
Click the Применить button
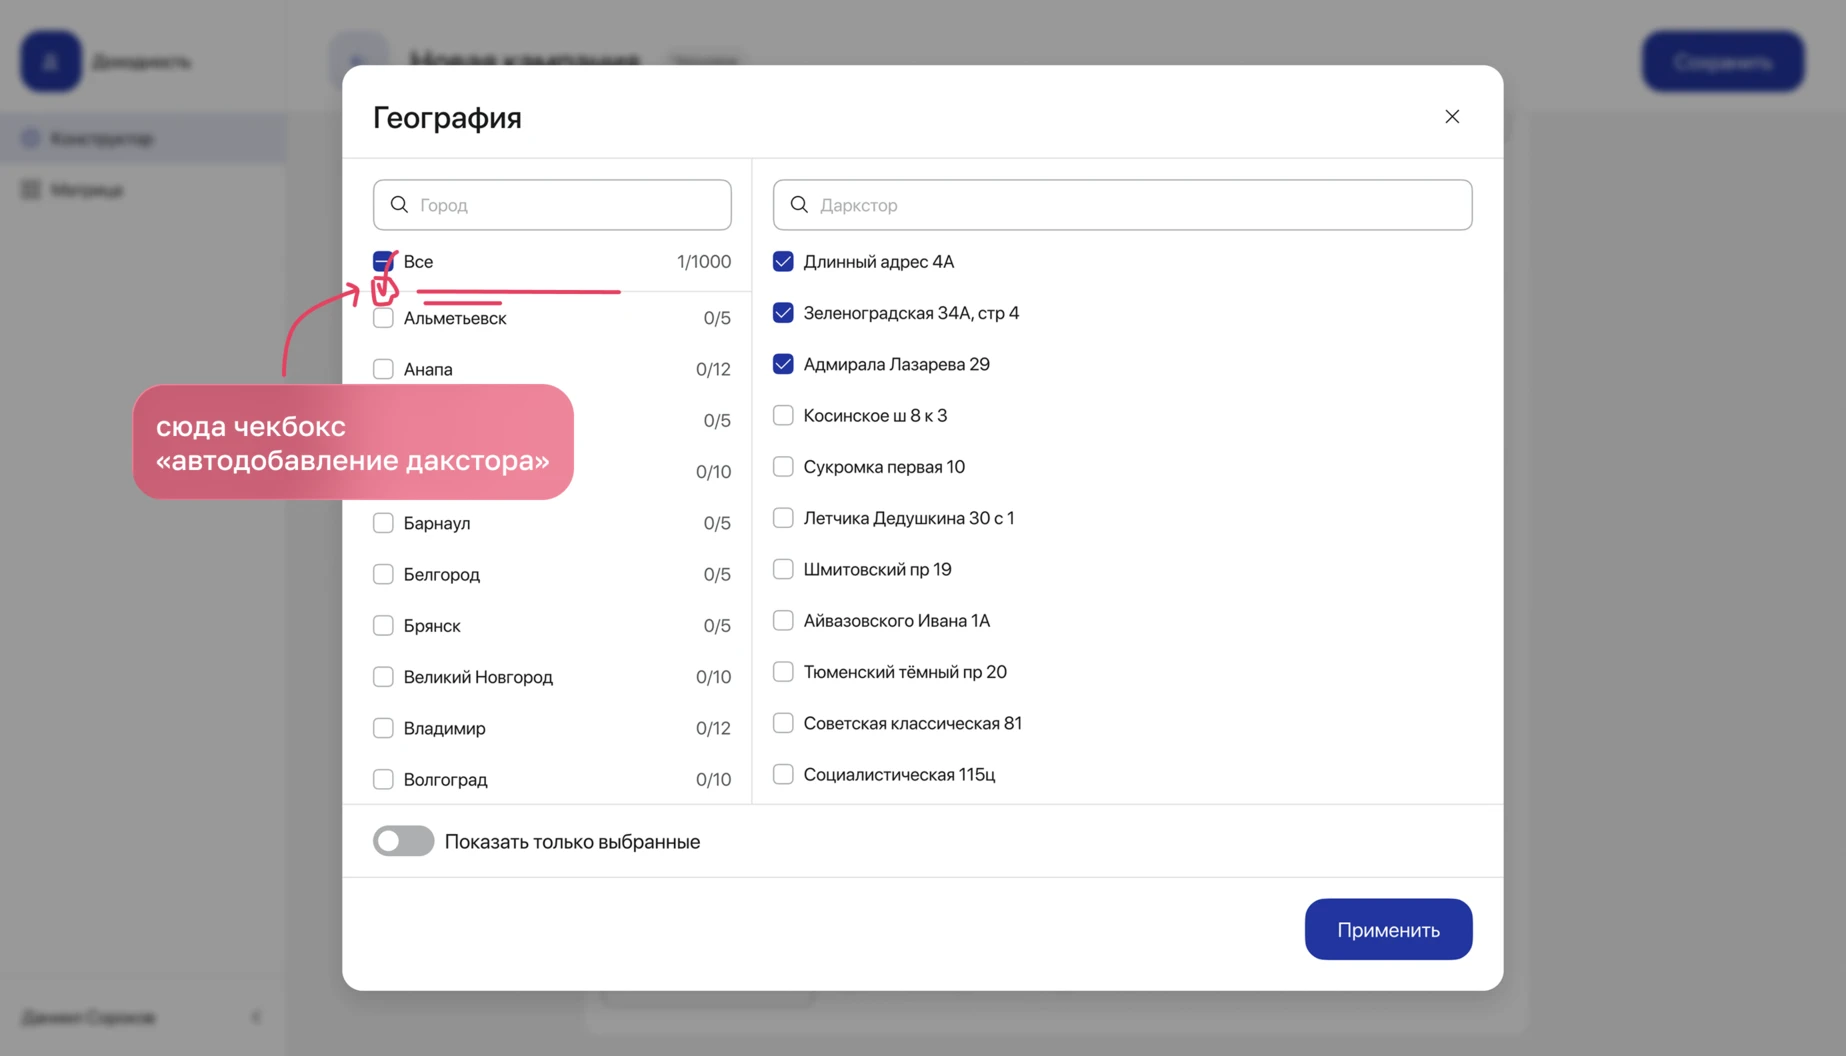coord(1388,930)
